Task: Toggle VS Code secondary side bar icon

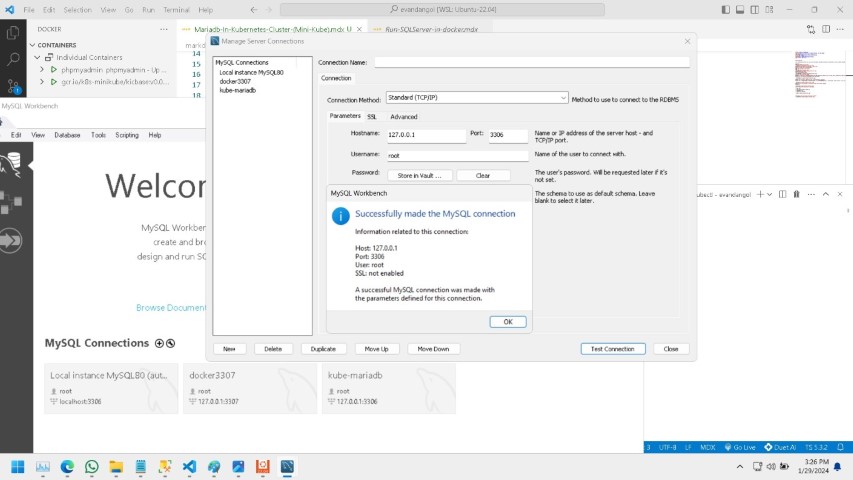Action: click(755, 10)
